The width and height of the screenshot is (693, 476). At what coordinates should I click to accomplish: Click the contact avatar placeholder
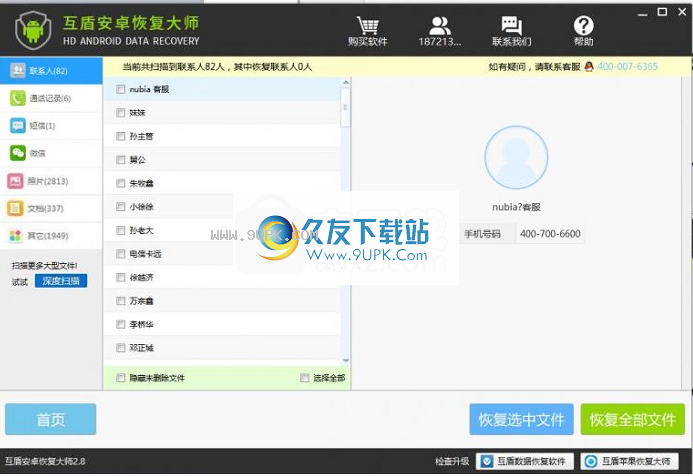(516, 158)
